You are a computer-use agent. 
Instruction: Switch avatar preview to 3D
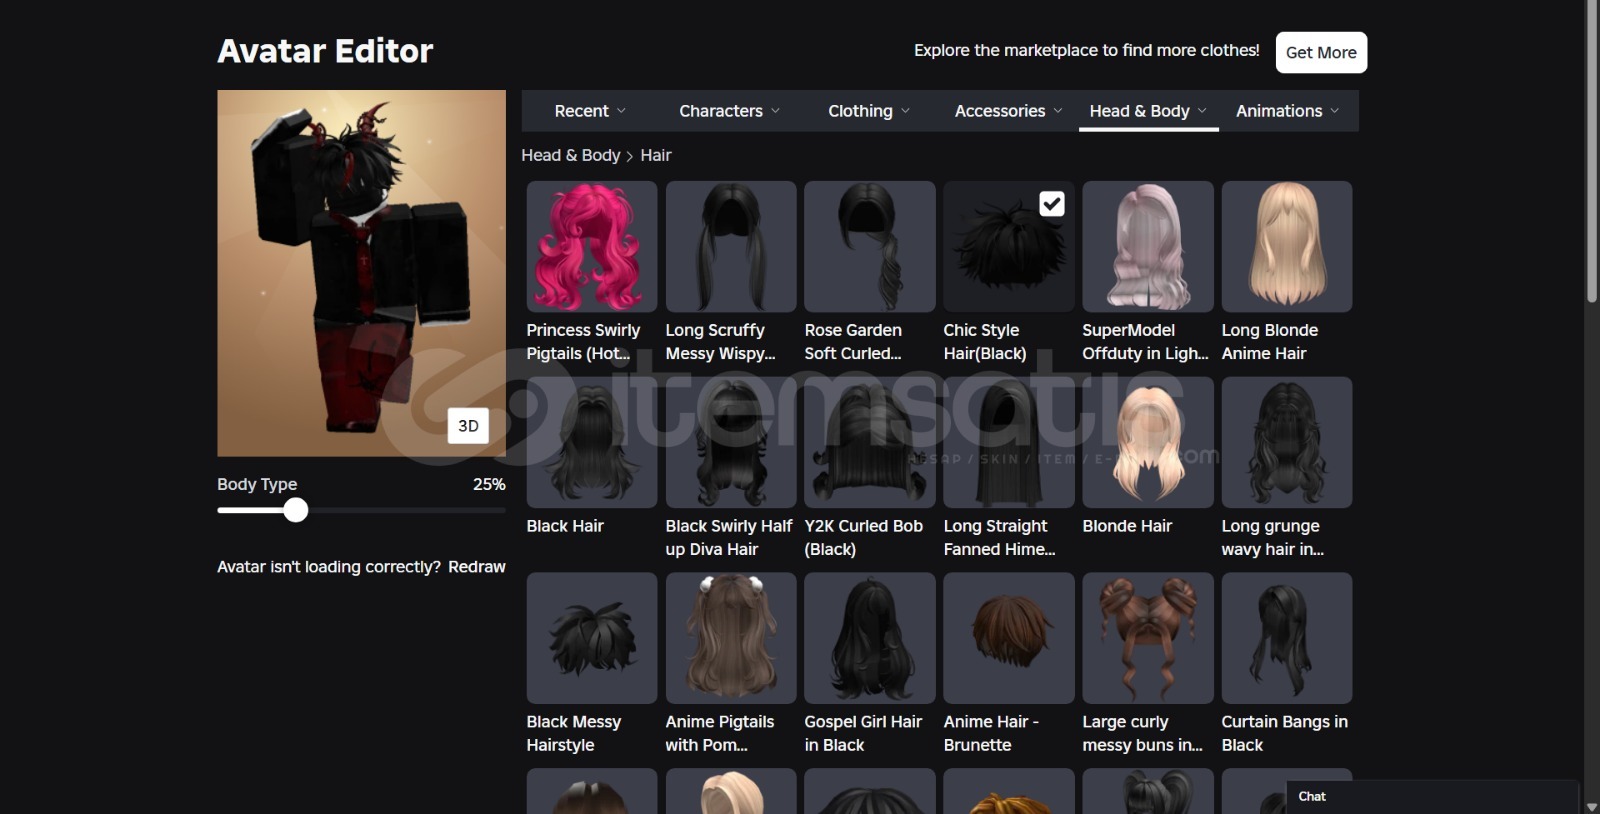(468, 425)
